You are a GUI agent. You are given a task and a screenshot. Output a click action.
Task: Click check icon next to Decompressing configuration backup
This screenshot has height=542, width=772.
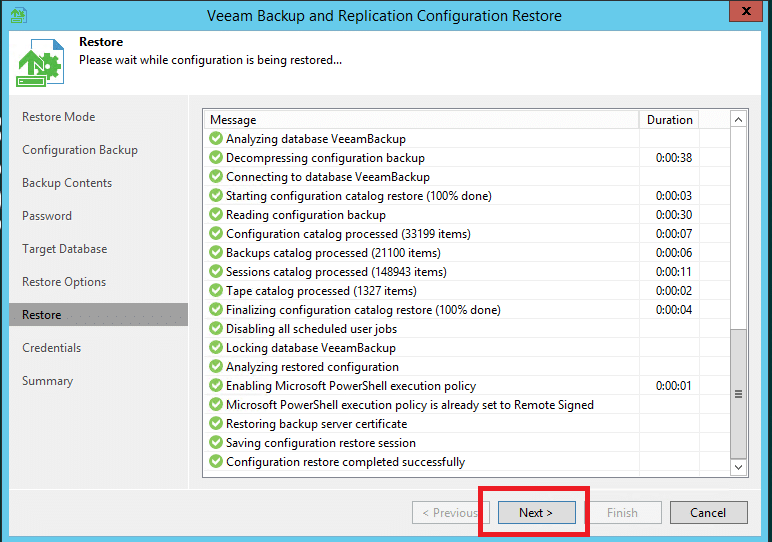click(216, 158)
